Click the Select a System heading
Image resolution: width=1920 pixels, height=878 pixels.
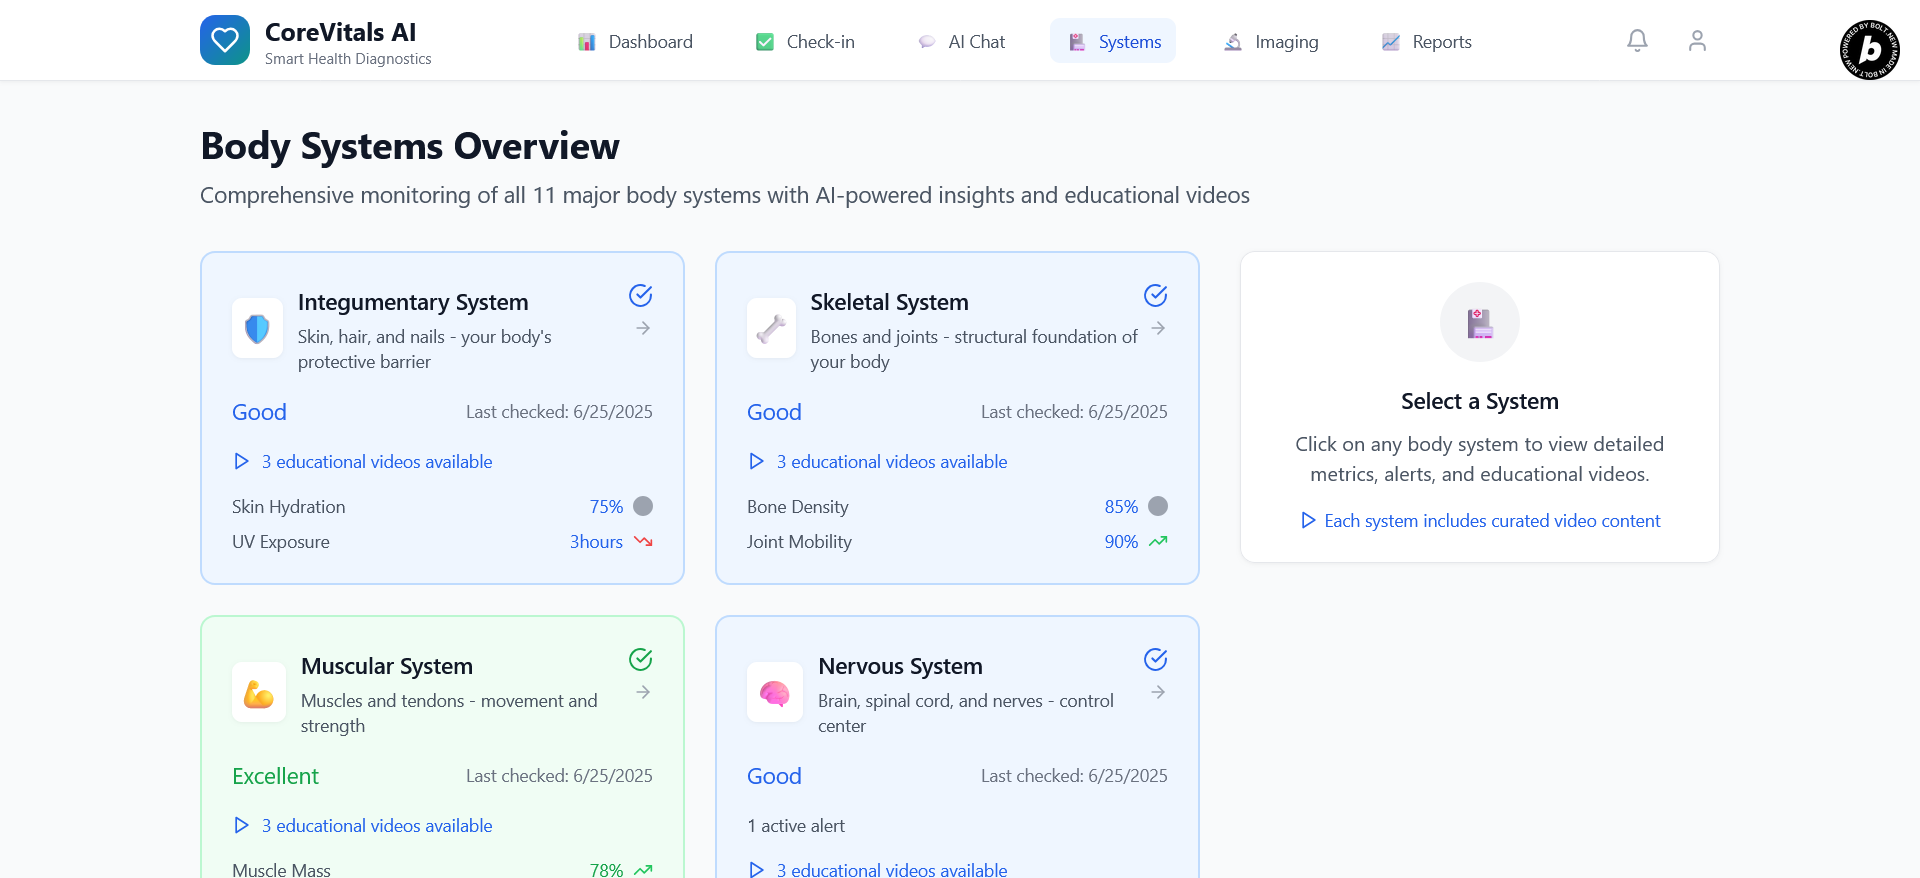1480,401
